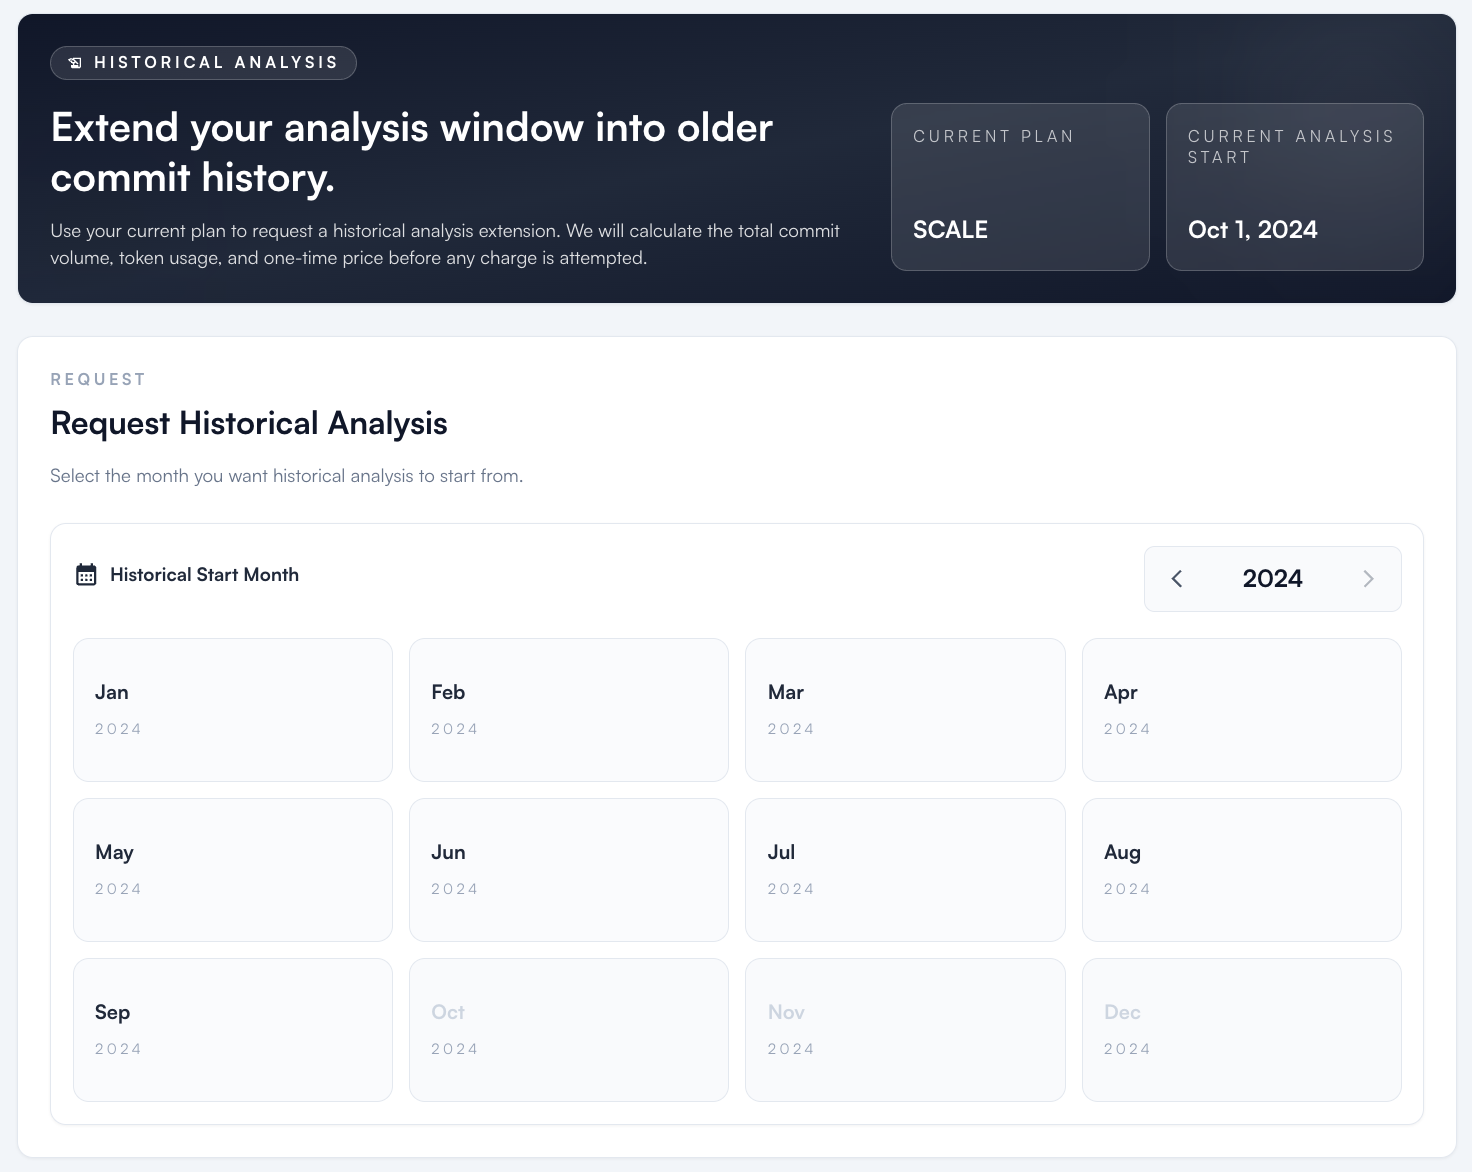Screen dimensions: 1472x1172
Task: Click the Request Historical Analysis heading
Action: pos(249,423)
